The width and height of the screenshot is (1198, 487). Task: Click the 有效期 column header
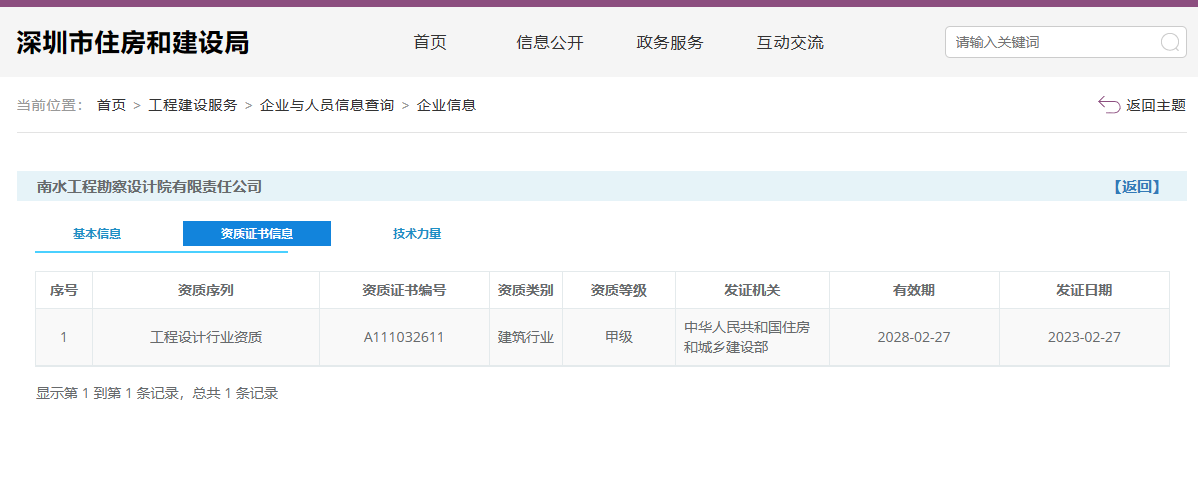914,290
